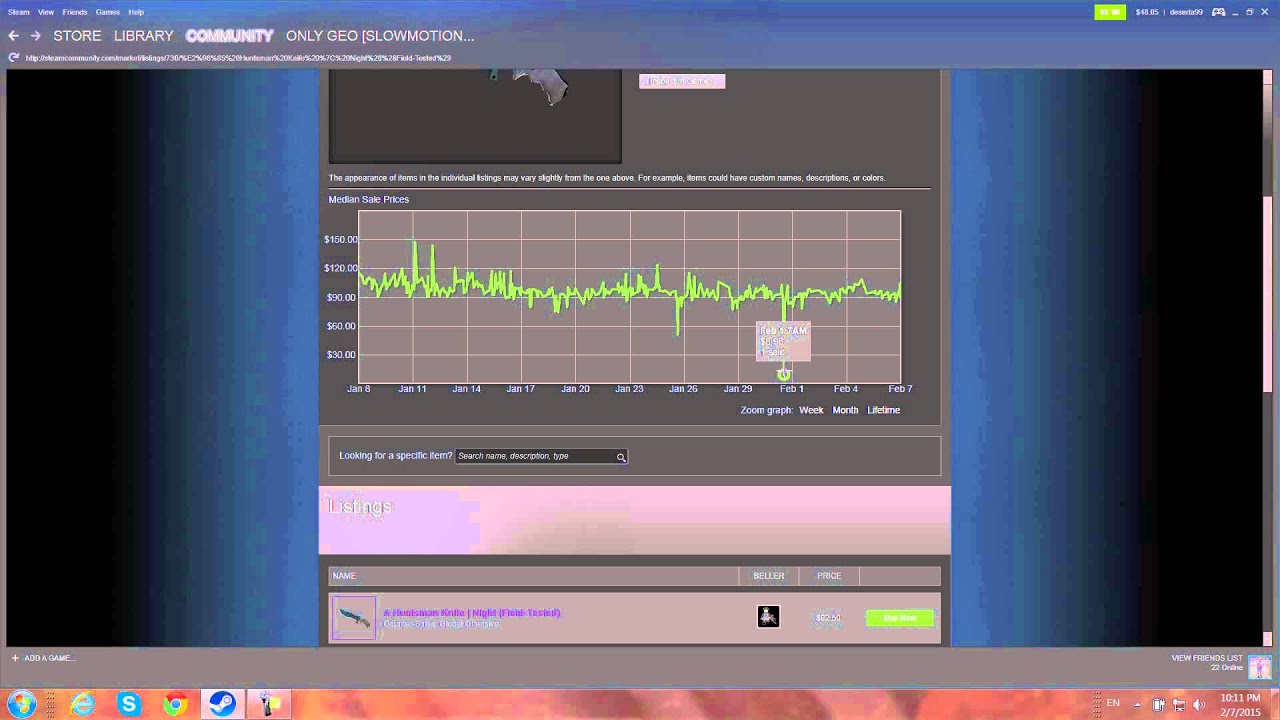Open Big Picture mode controller icon

[1219, 12]
